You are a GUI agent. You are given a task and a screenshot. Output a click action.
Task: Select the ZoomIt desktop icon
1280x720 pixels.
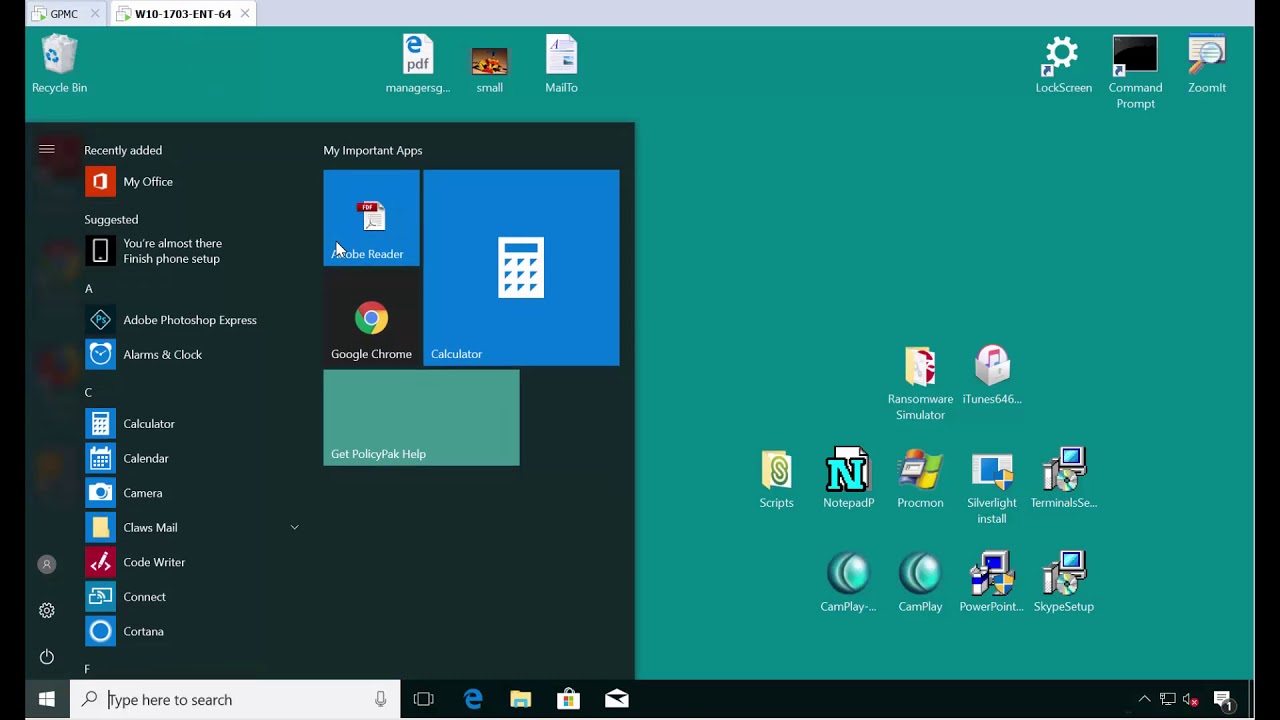pos(1207,64)
